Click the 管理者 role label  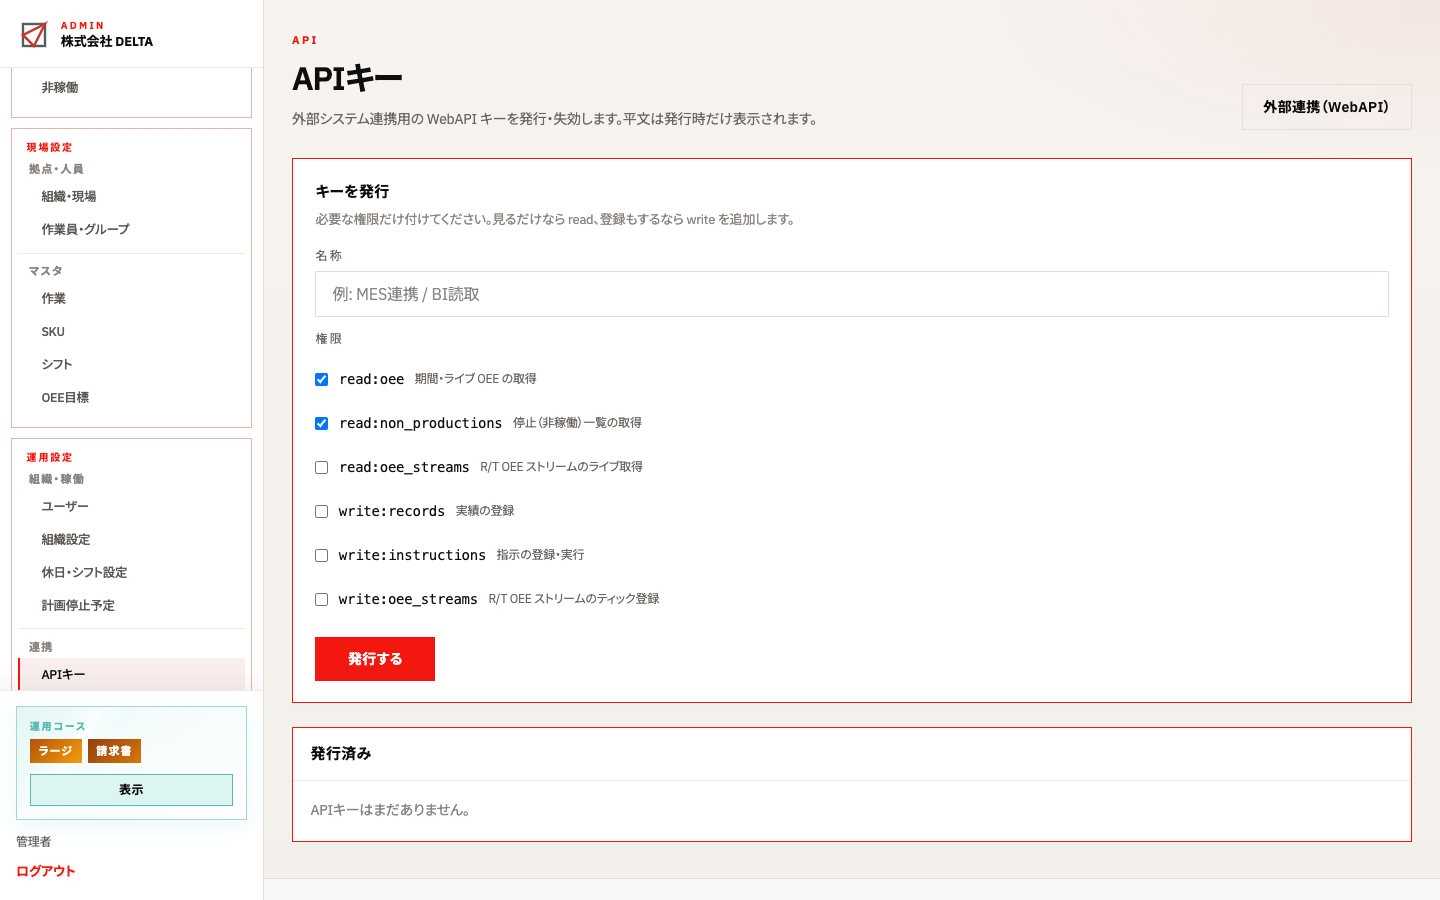pyautogui.click(x=34, y=842)
